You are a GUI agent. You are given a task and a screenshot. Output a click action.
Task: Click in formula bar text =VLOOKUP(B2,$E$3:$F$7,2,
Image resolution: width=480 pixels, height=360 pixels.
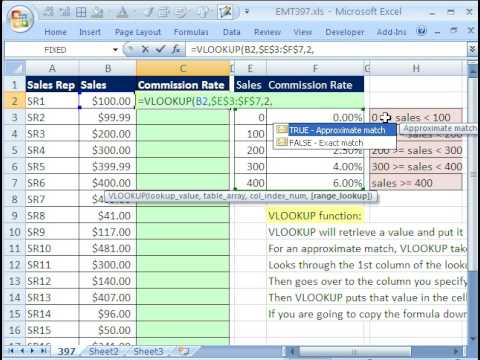tap(252, 50)
